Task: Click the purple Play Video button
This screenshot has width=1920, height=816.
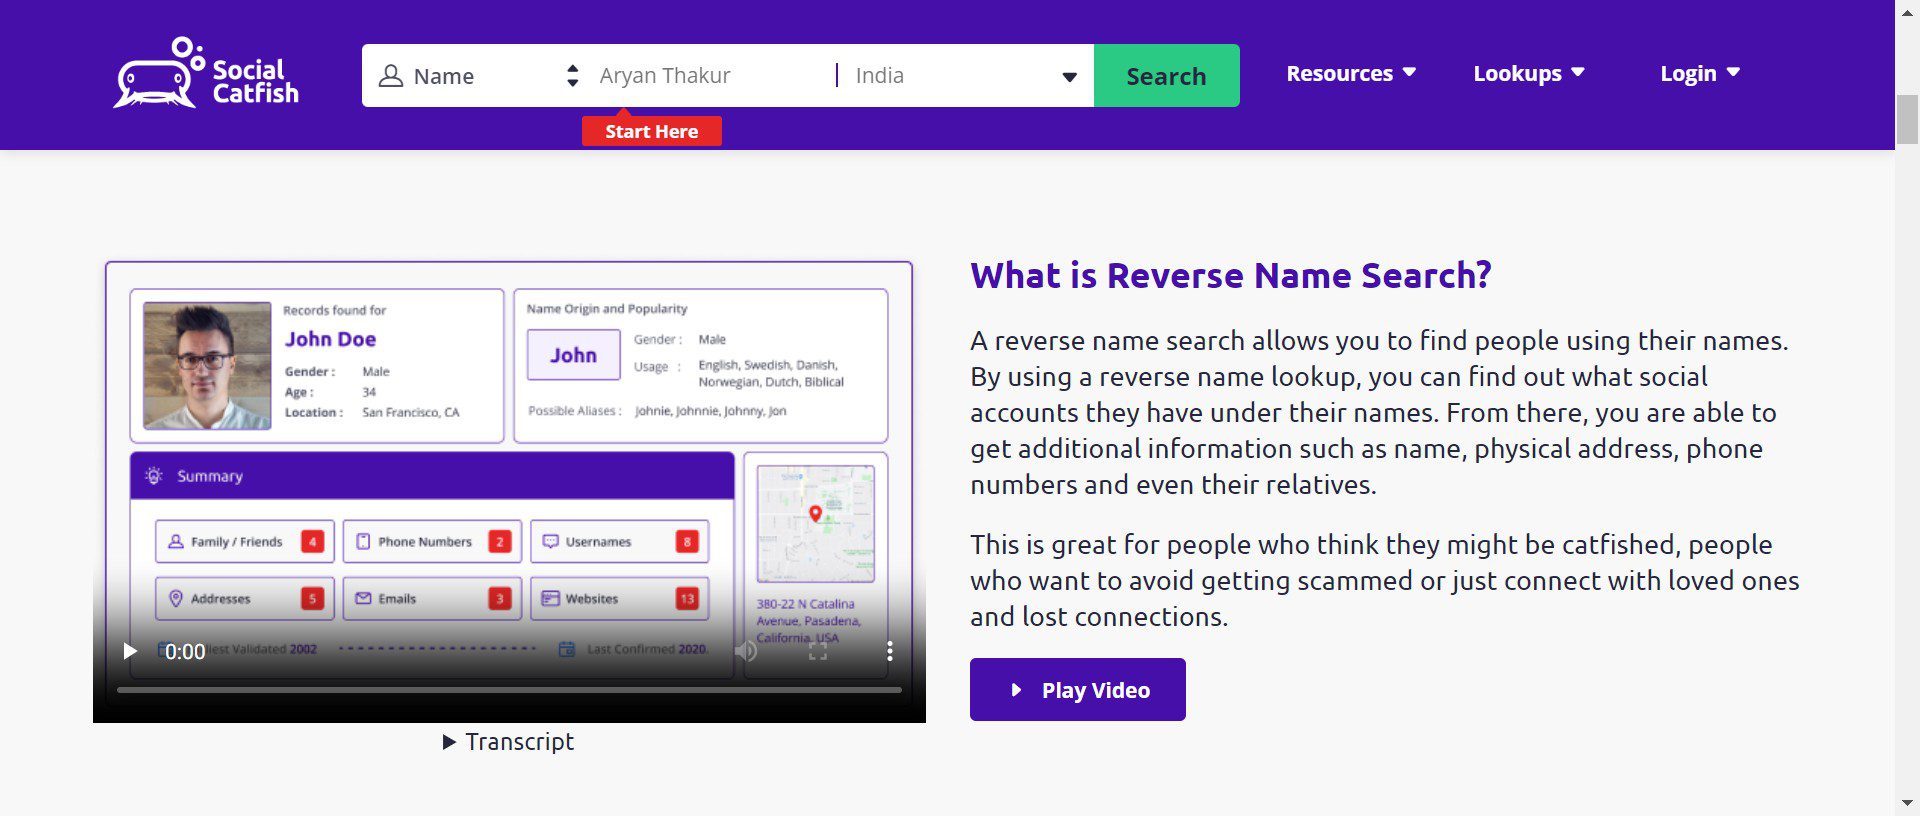Action: point(1077,690)
